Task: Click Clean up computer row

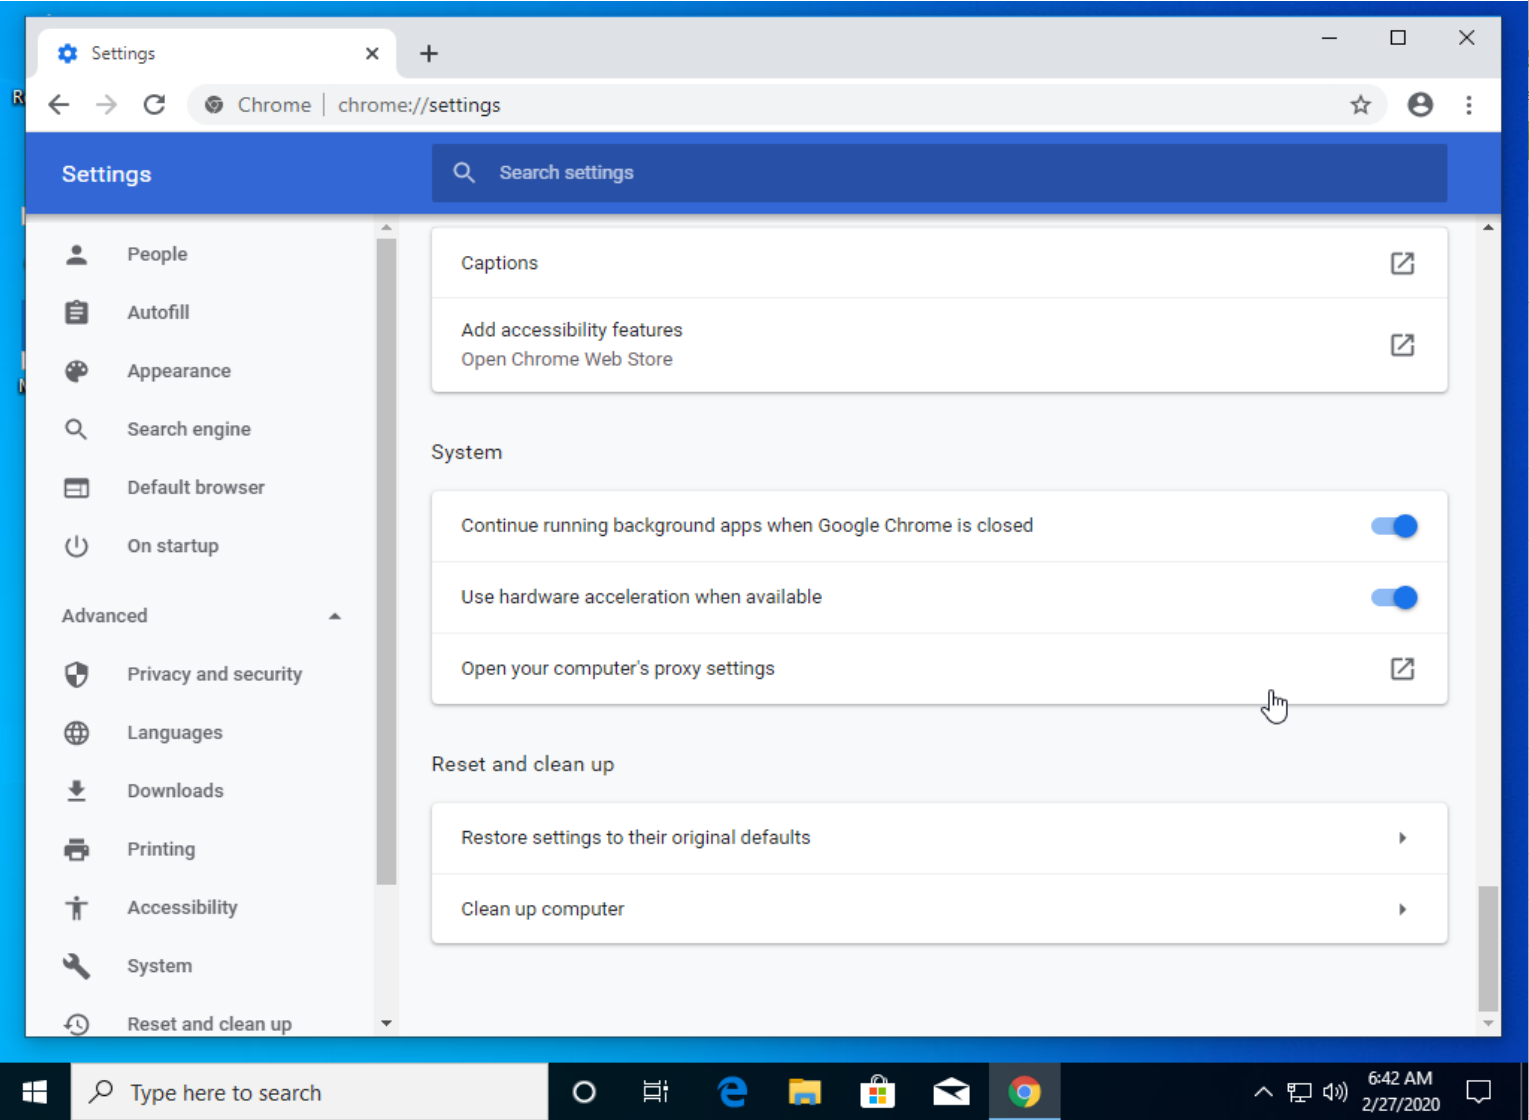Action: (x=939, y=909)
